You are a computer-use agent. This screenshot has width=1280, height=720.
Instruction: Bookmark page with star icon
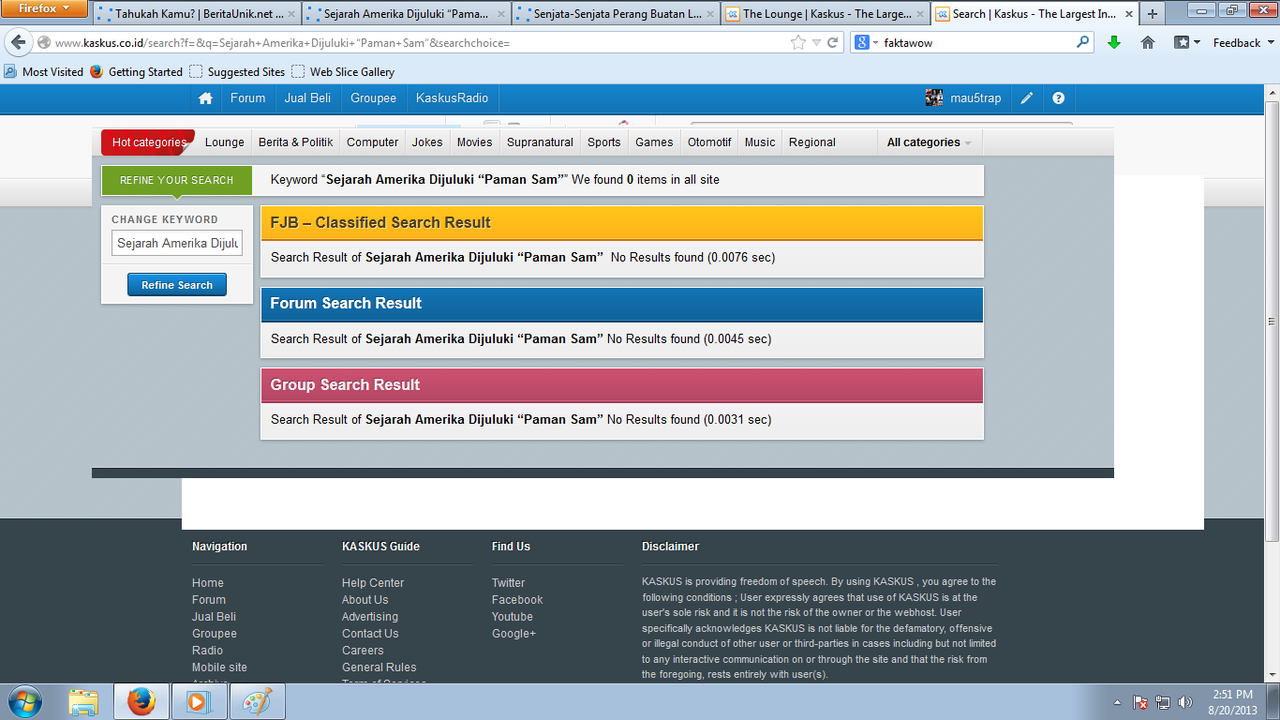point(797,43)
